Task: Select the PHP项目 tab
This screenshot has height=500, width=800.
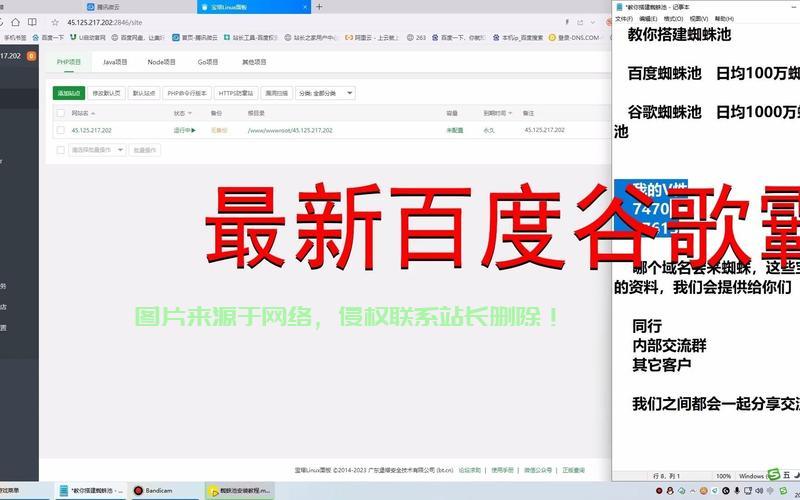Action: [69, 62]
